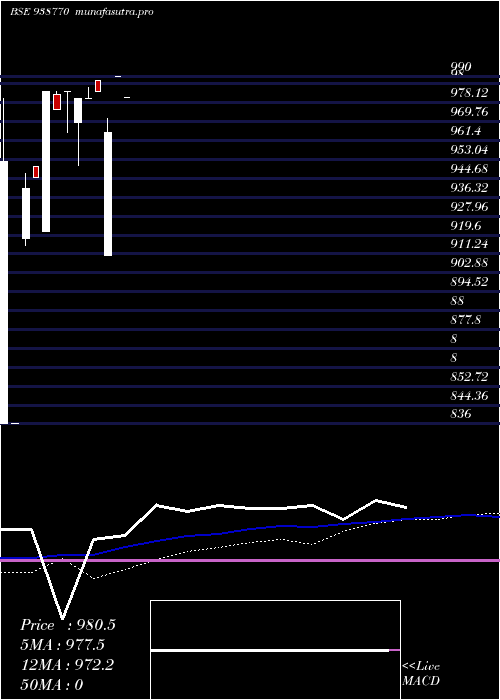Select the 836 price axis label
The width and height of the screenshot is (500, 700).
click(461, 415)
